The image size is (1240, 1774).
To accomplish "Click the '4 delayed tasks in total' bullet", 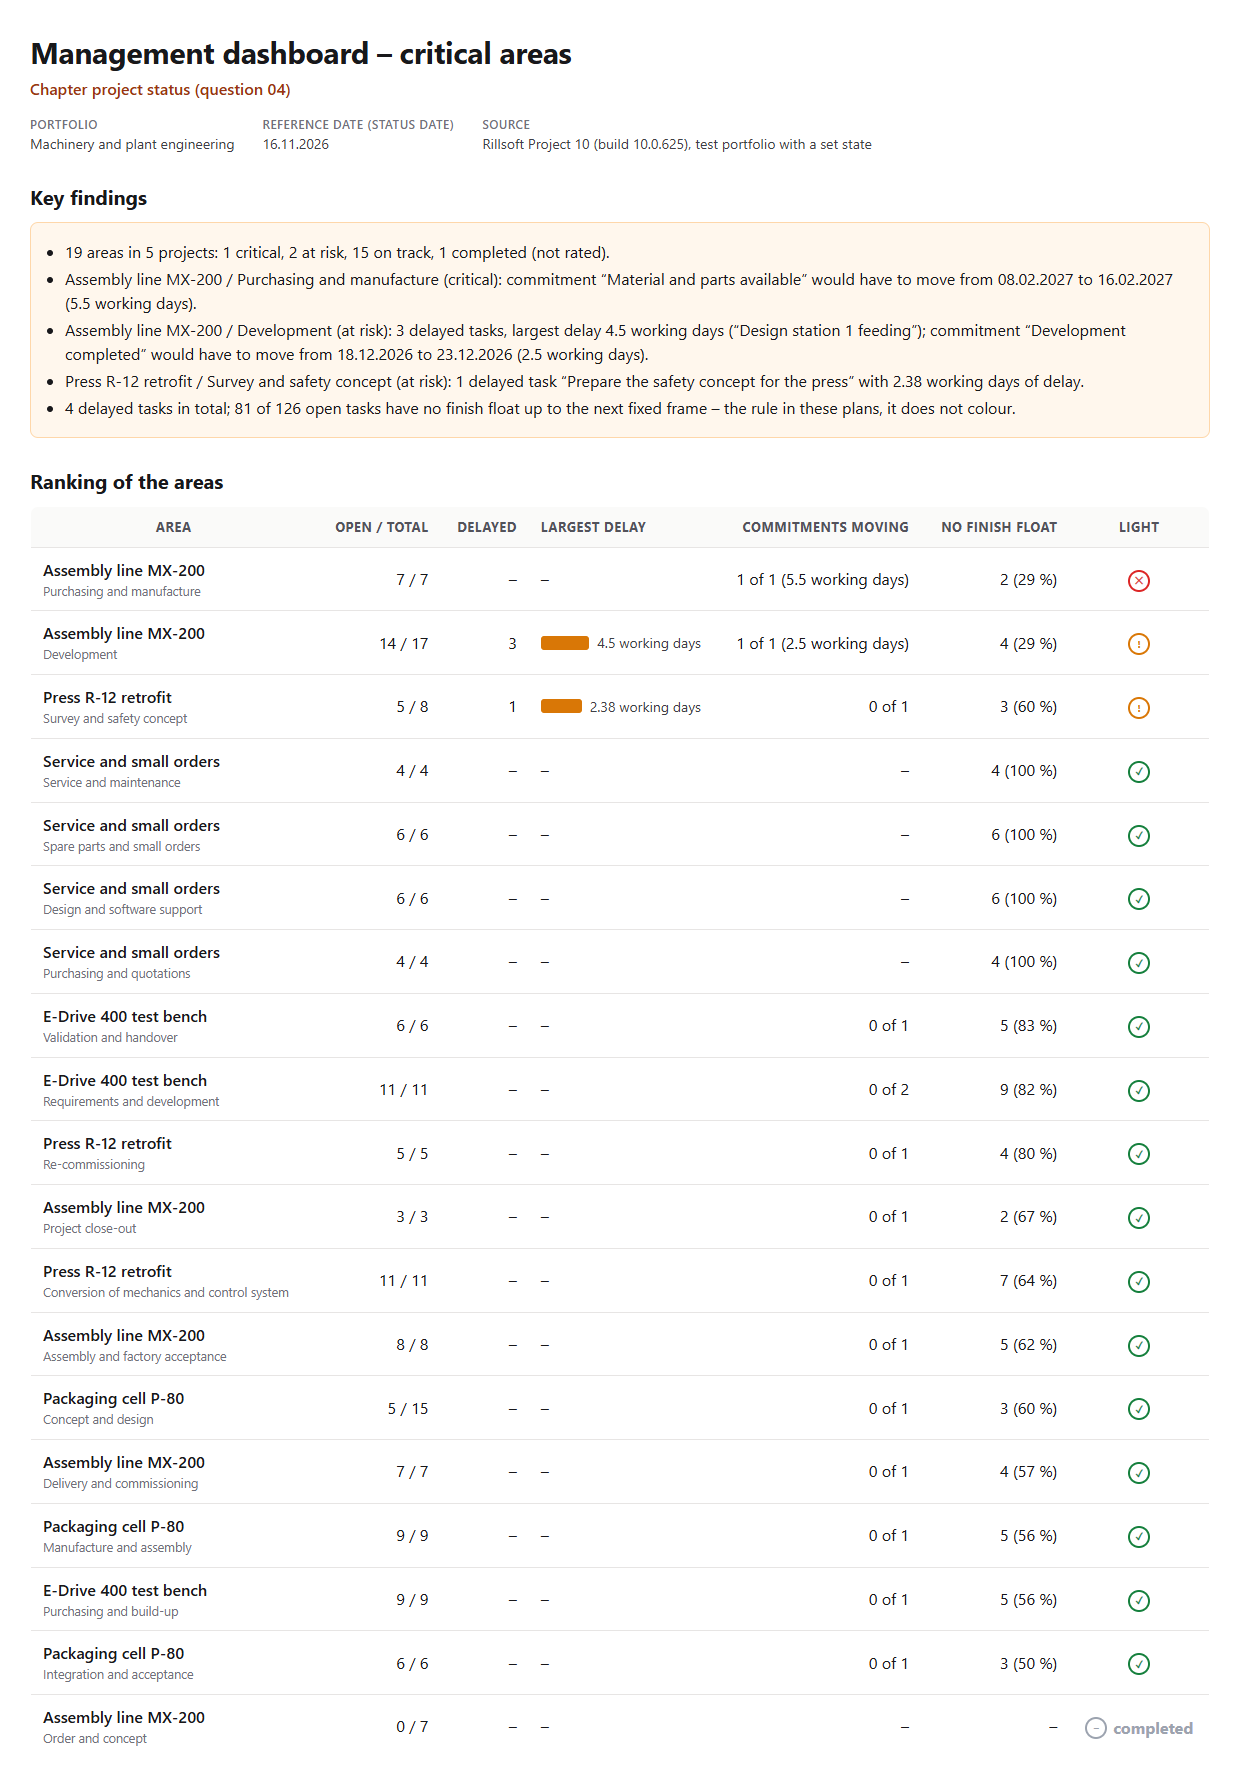I will point(540,409).
